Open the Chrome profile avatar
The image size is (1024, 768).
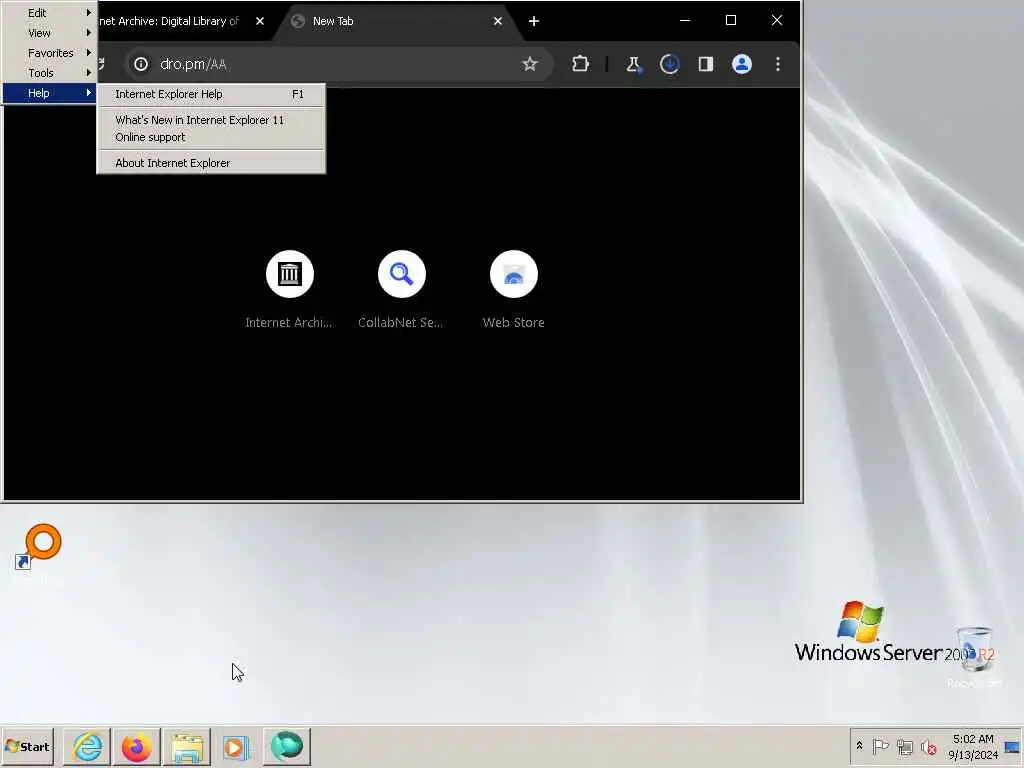click(x=742, y=64)
